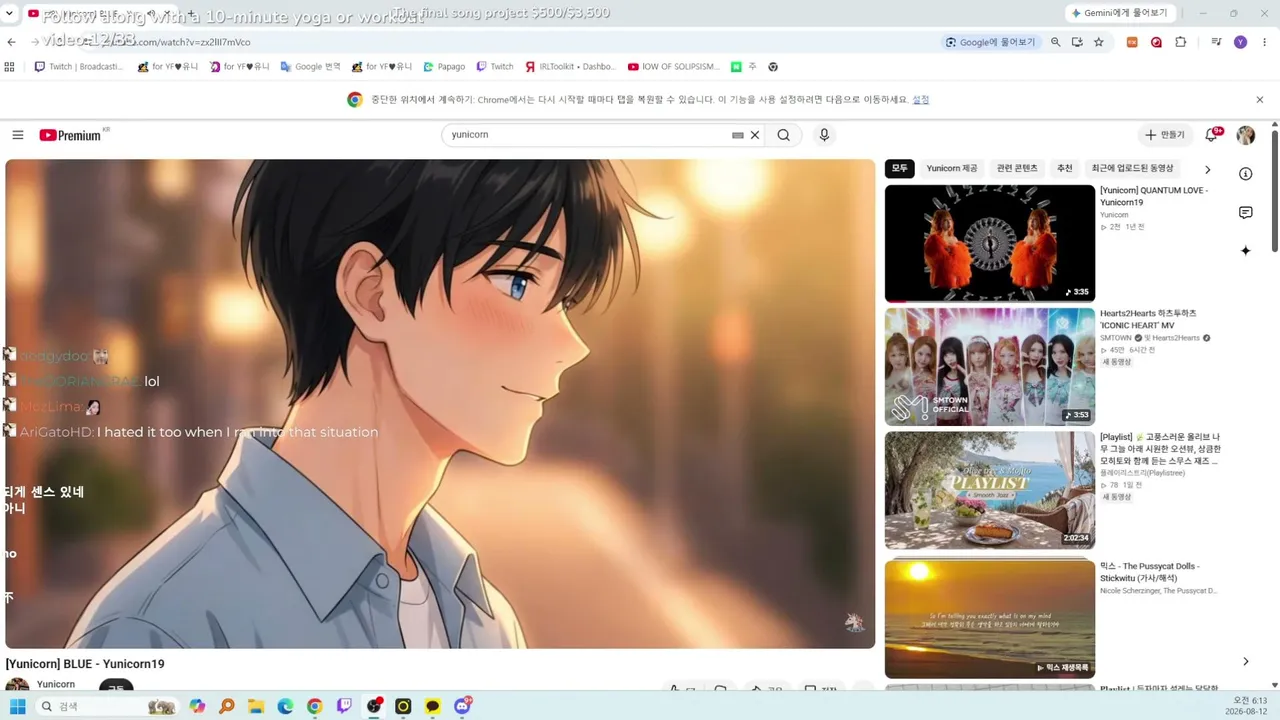The width and height of the screenshot is (1280, 720).
Task: Open the sparkle Ask AI icon
Action: [1246, 251]
